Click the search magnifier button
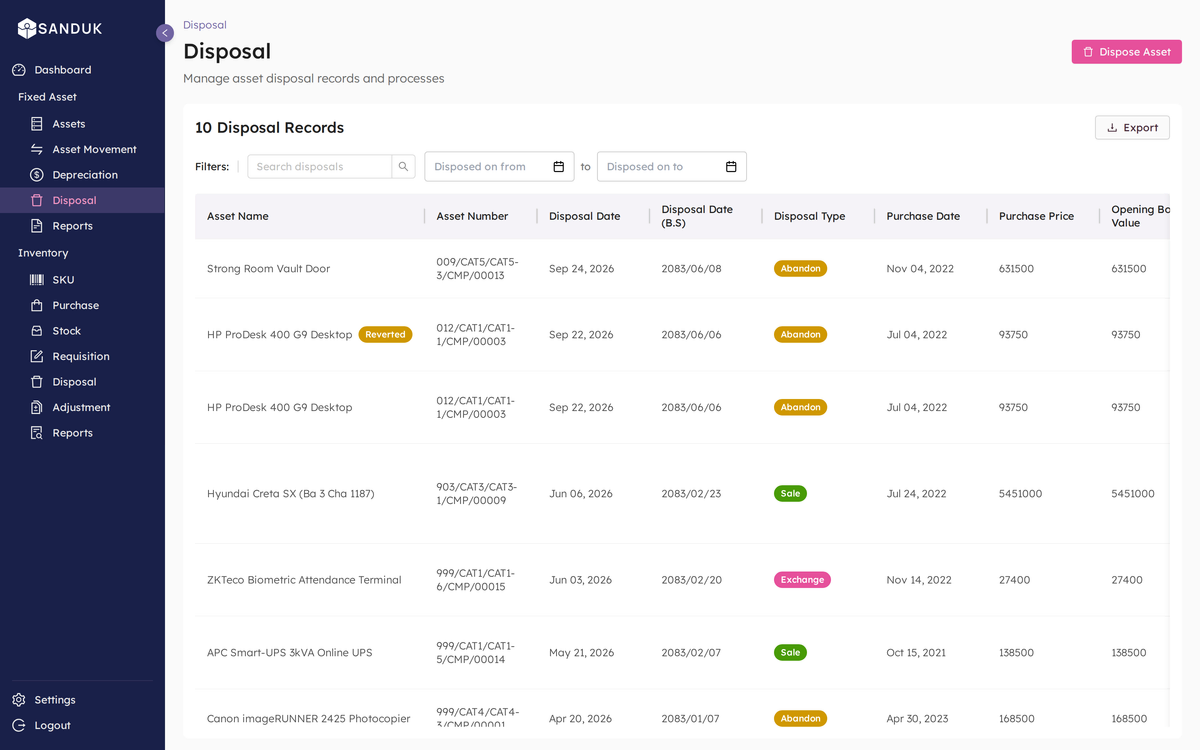The width and height of the screenshot is (1200, 750). click(x=404, y=167)
